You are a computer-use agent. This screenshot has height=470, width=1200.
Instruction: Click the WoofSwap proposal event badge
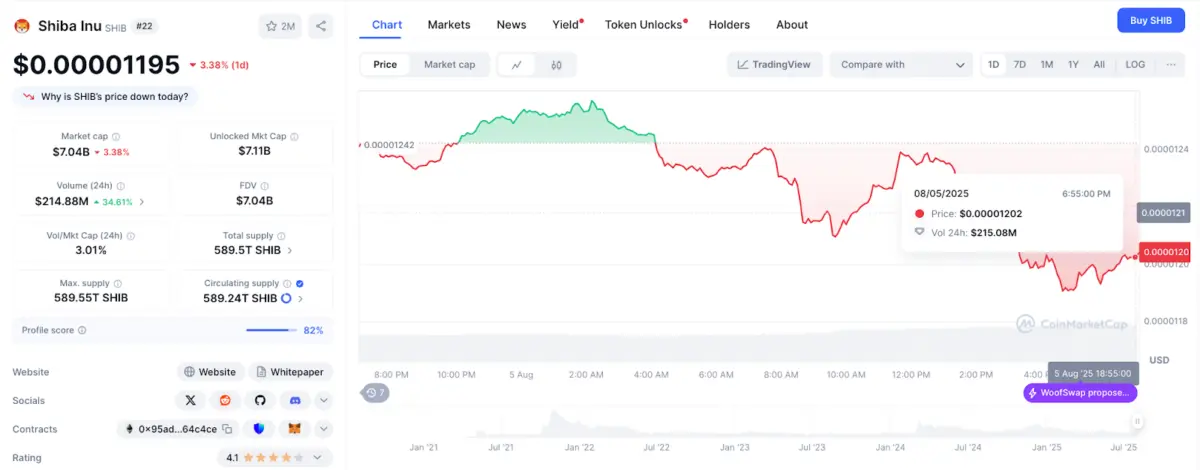pos(1081,393)
